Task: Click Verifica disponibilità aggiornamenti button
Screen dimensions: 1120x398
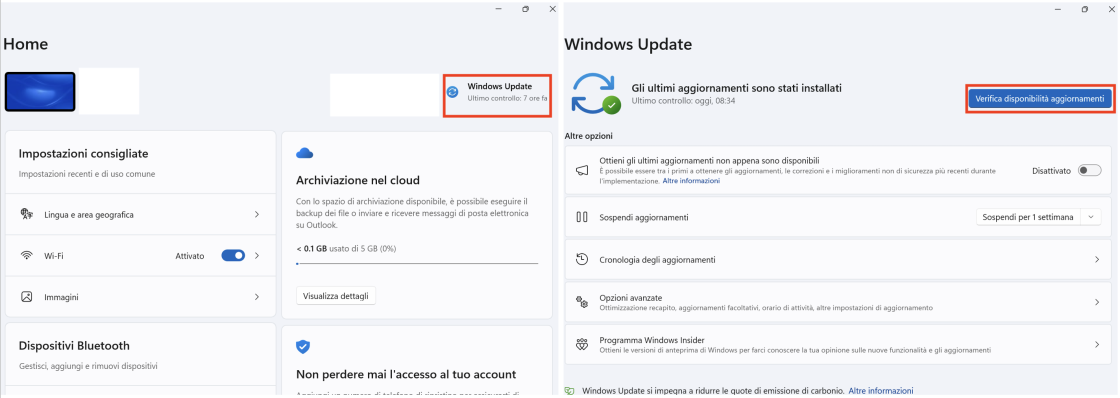Action: pyautogui.click(x=1040, y=99)
